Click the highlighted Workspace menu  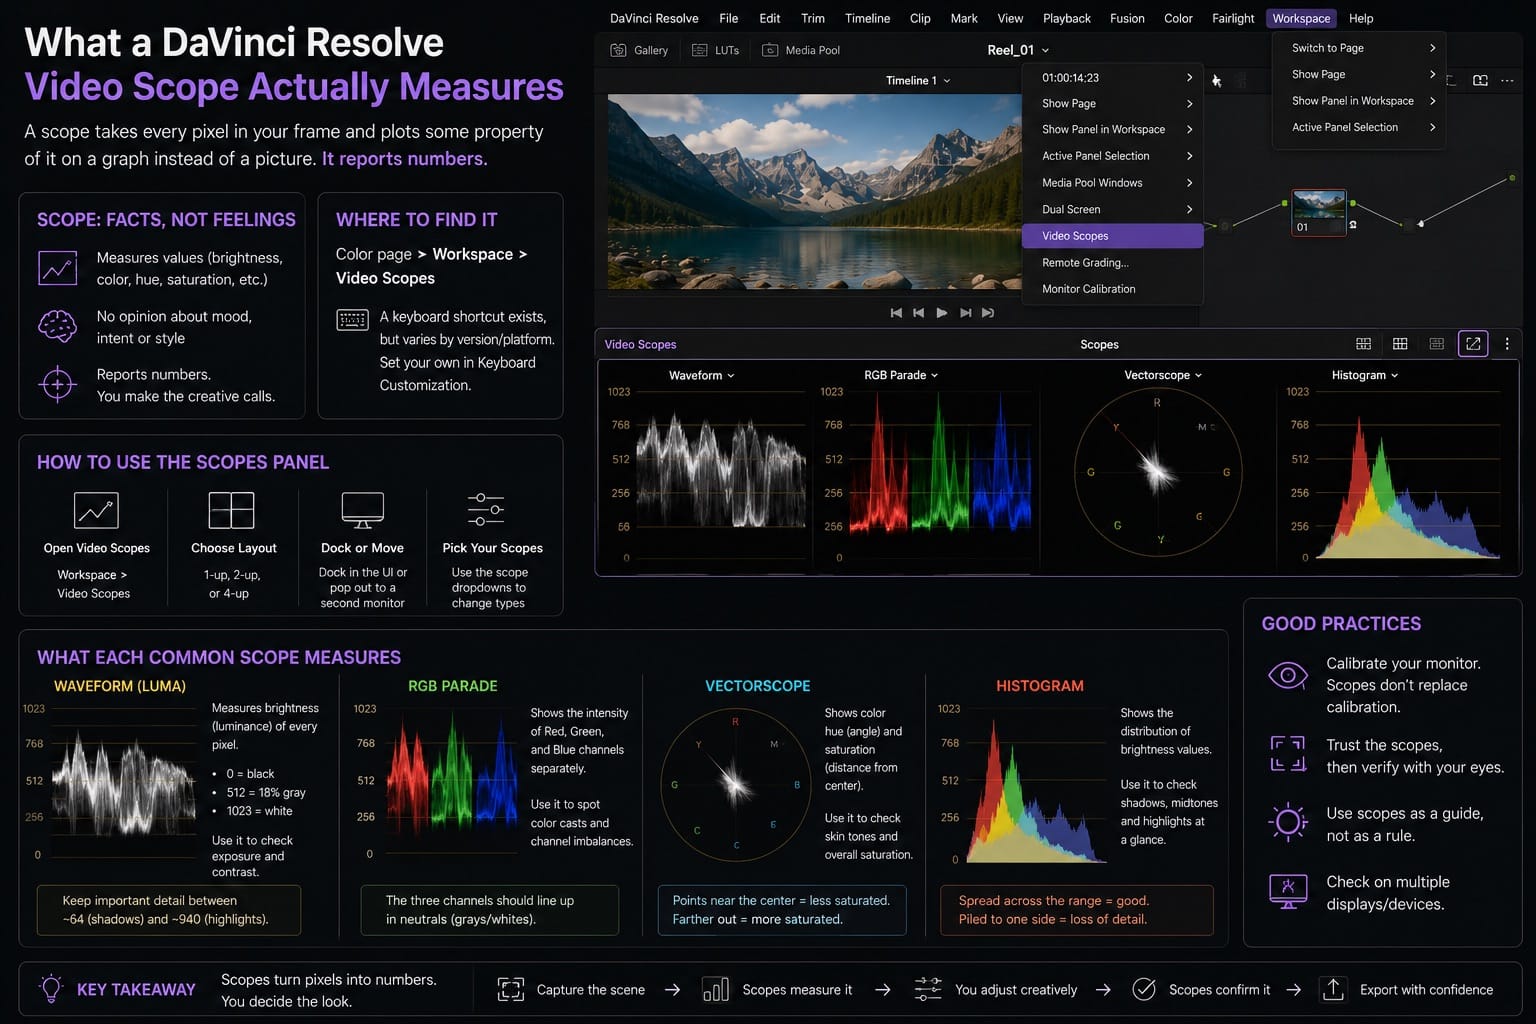(1301, 18)
